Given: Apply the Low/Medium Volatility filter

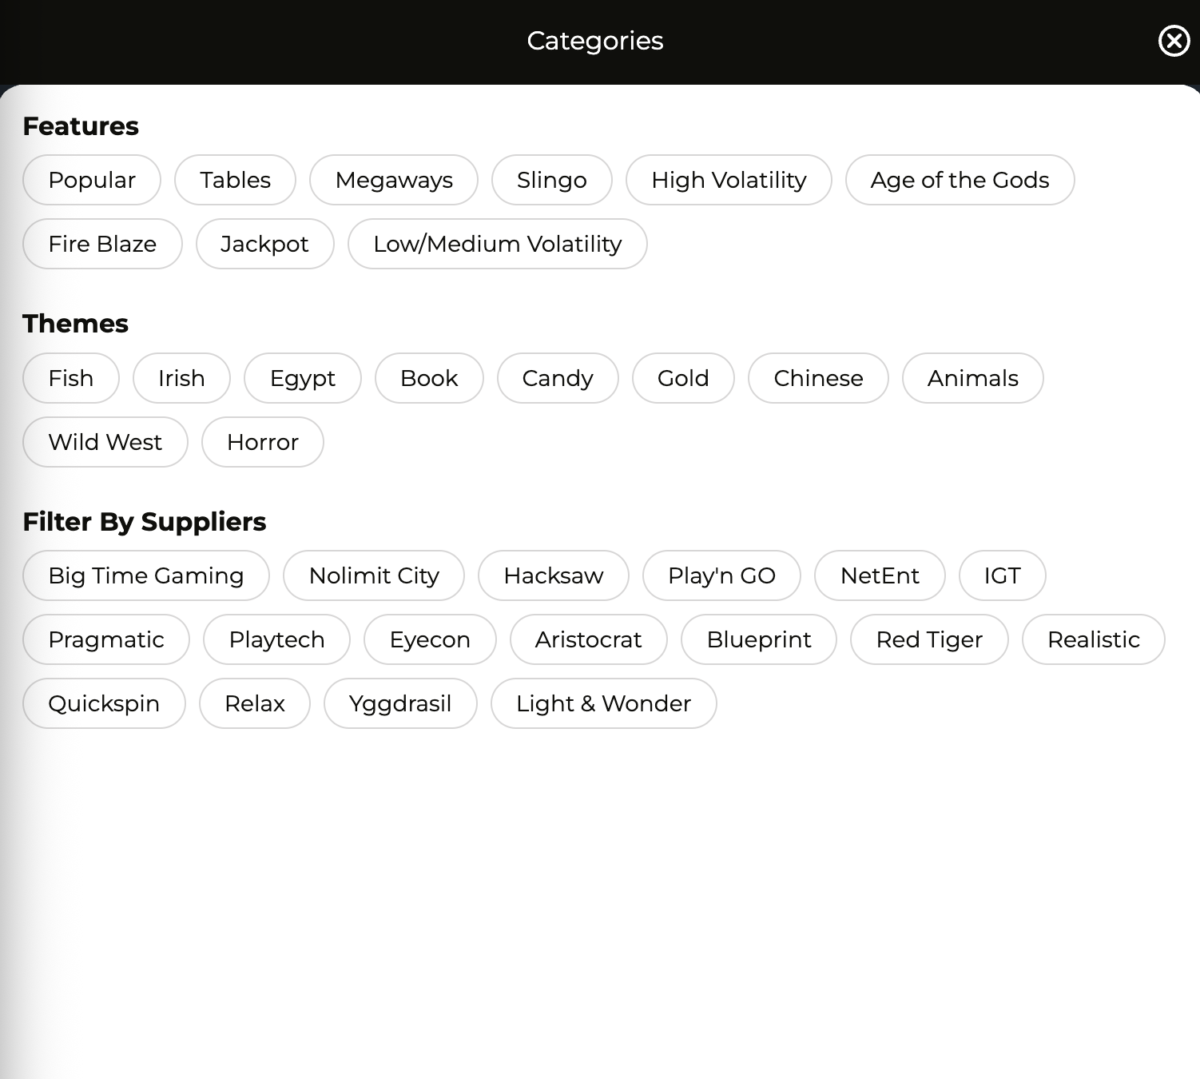Looking at the screenshot, I should [x=497, y=244].
